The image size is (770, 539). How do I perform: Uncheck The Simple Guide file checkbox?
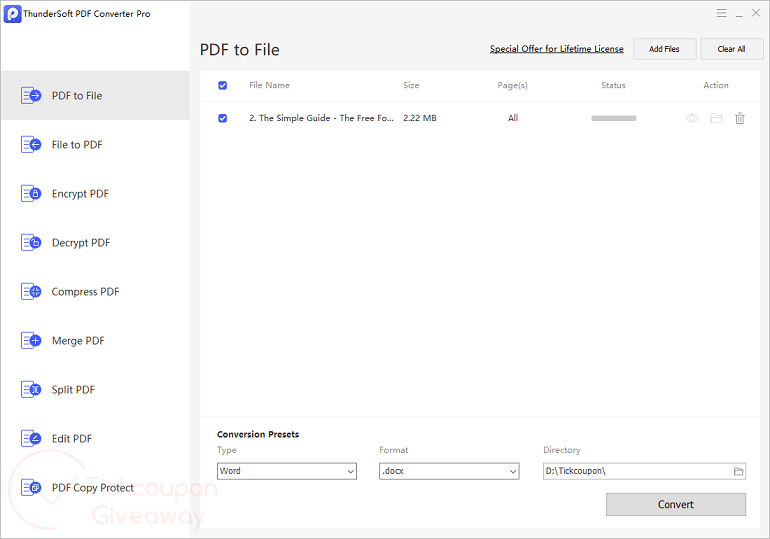coord(222,118)
